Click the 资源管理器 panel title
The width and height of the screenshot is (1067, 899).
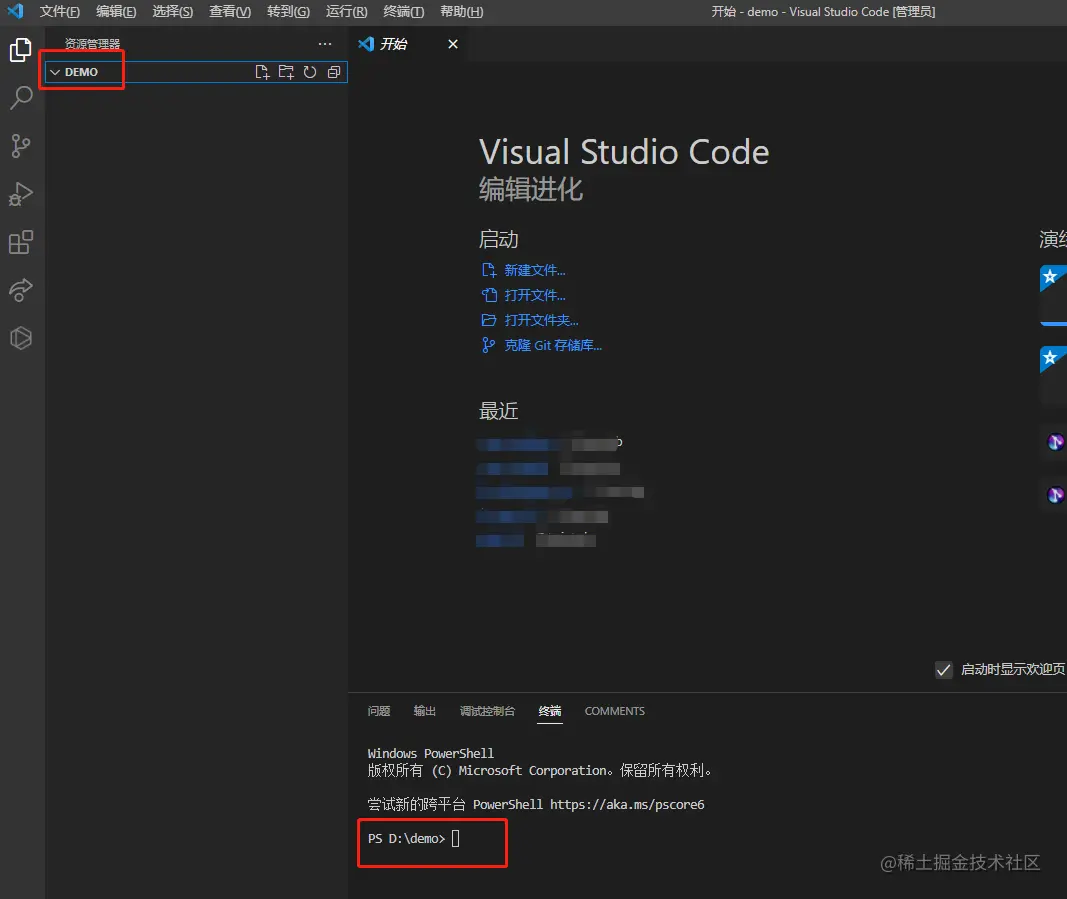(x=92, y=44)
